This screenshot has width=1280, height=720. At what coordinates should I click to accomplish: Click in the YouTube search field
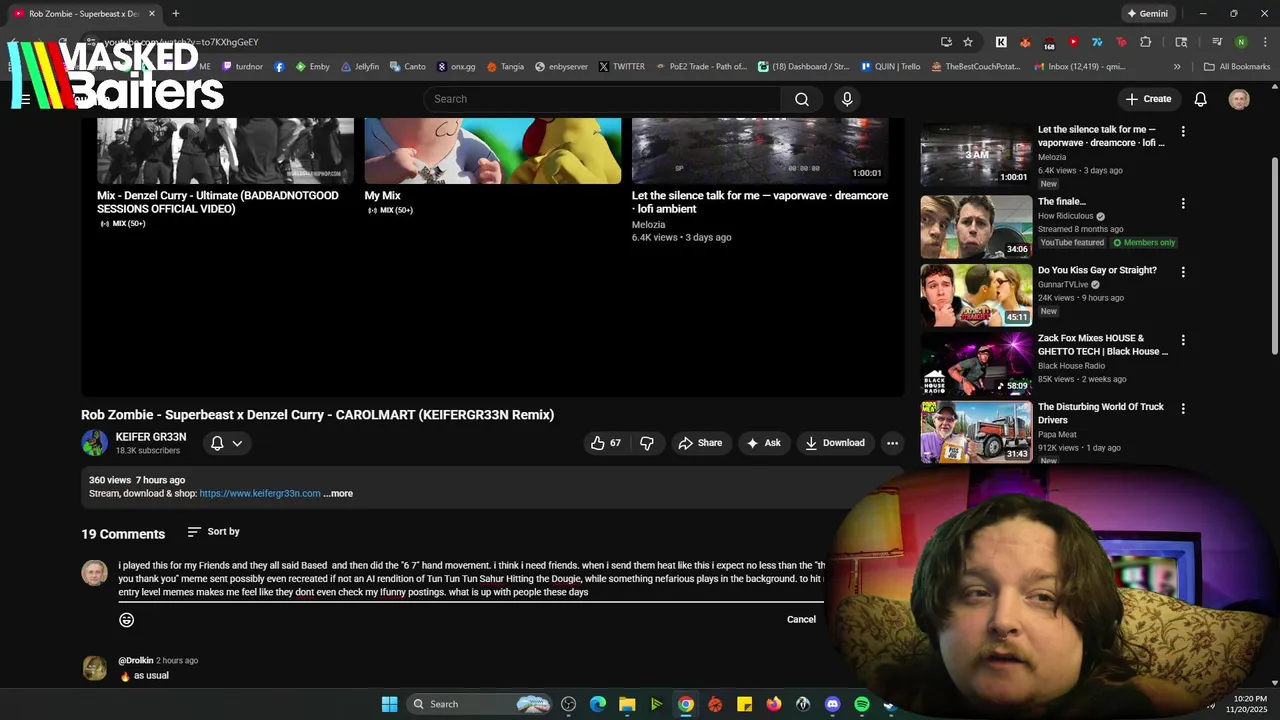coord(602,99)
